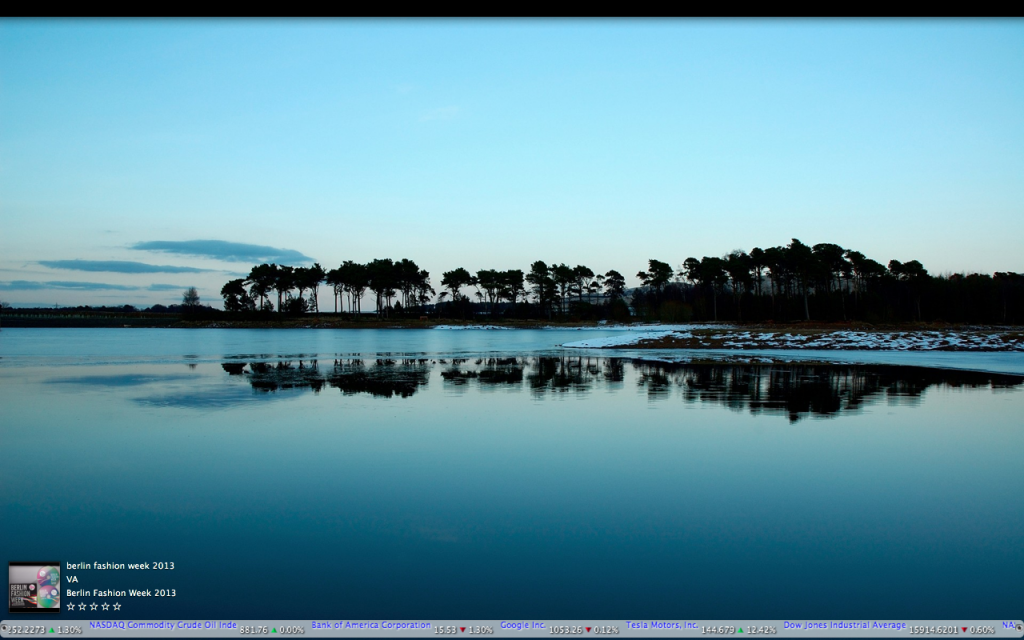
Task: Select the Dow Jones Industrial Average link
Action: 844,625
